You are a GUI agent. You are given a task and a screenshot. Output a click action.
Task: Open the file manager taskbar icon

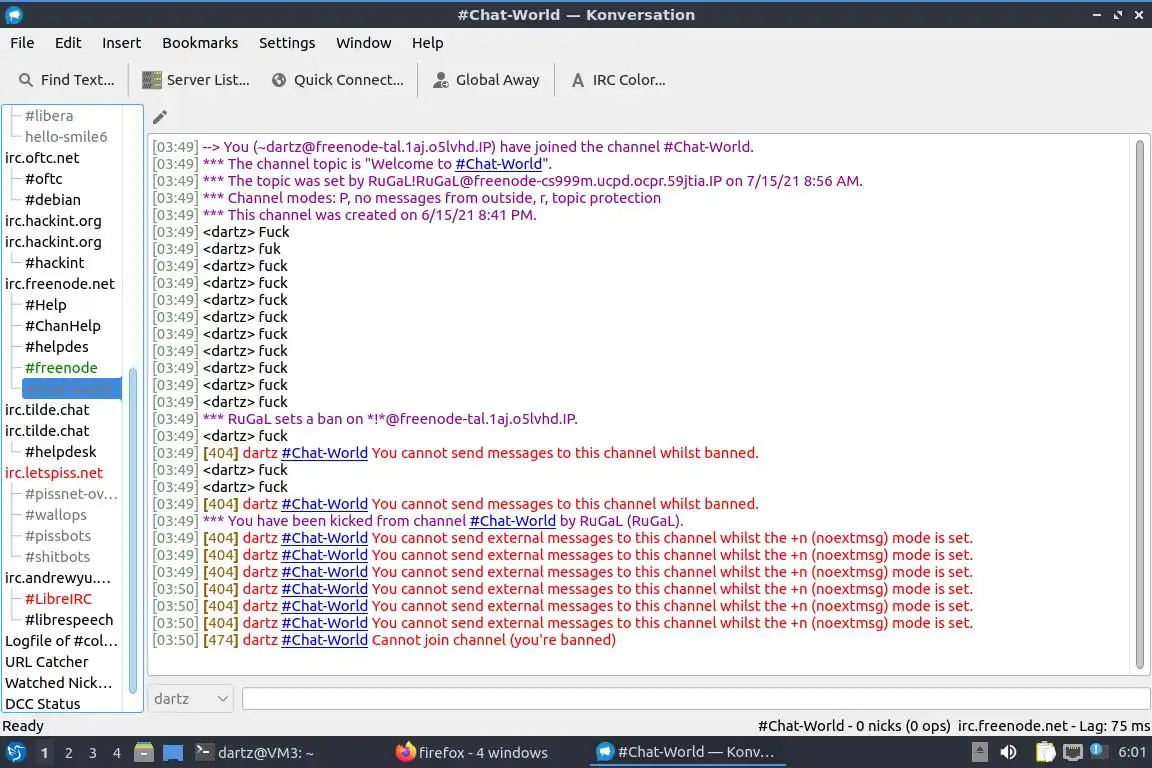click(144, 753)
